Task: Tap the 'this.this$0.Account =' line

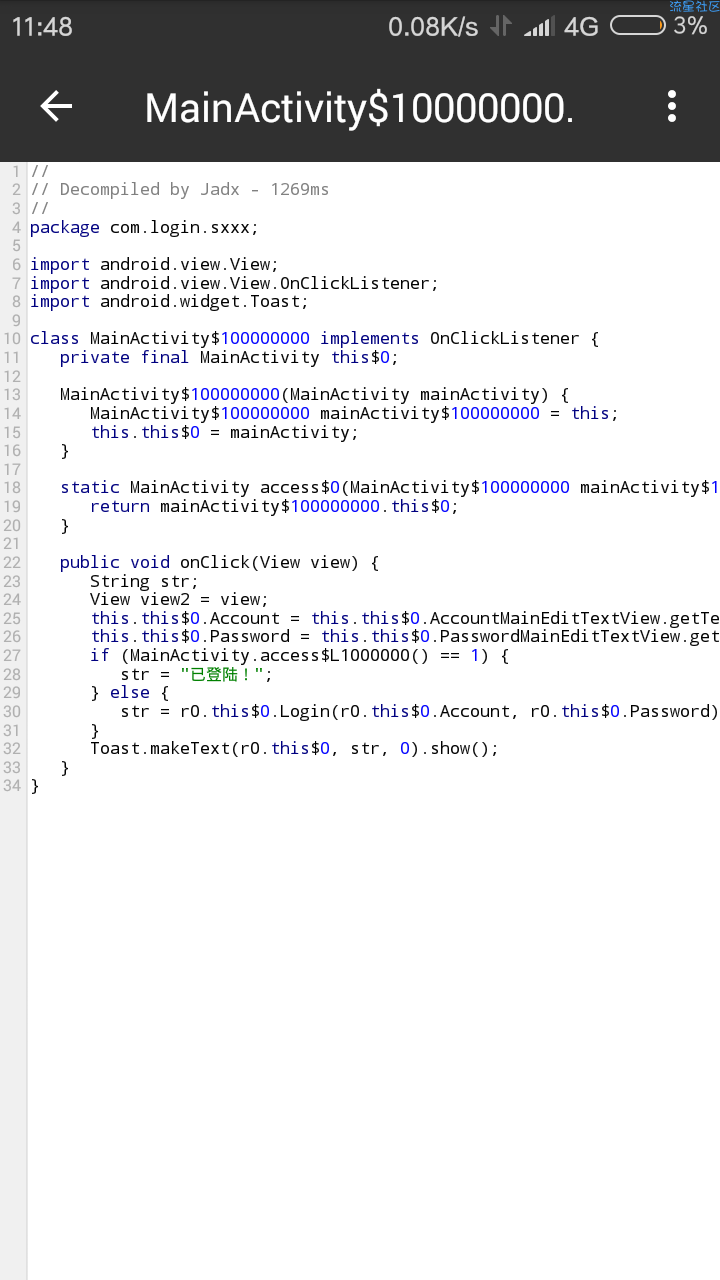Action: pyautogui.click(x=405, y=619)
